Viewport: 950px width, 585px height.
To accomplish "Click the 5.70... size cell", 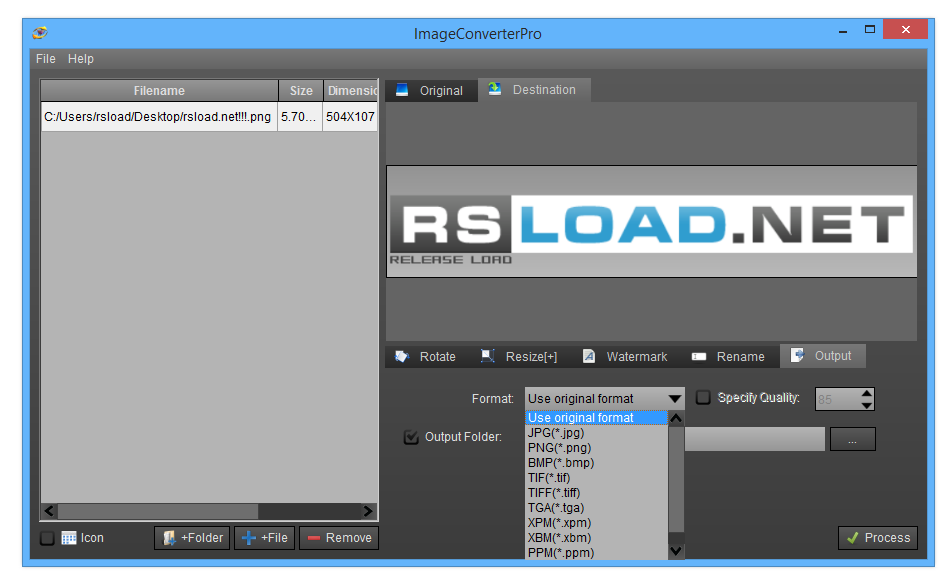I will pyautogui.click(x=299, y=117).
